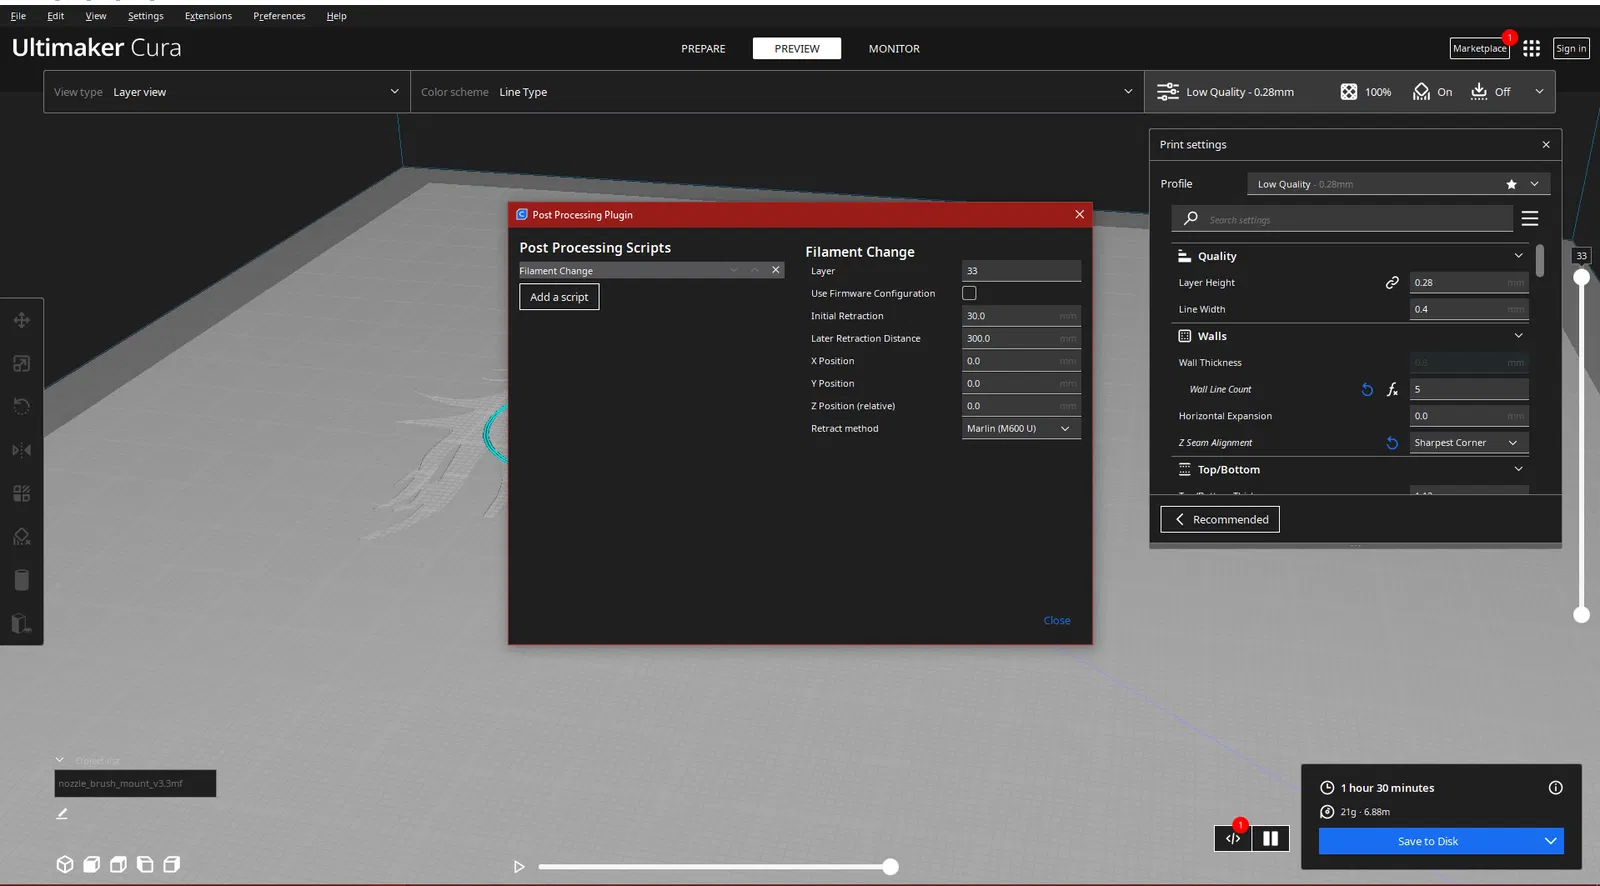Click the upper handle of the layer slider
Screen dimensions: 1600x886
(1581, 277)
